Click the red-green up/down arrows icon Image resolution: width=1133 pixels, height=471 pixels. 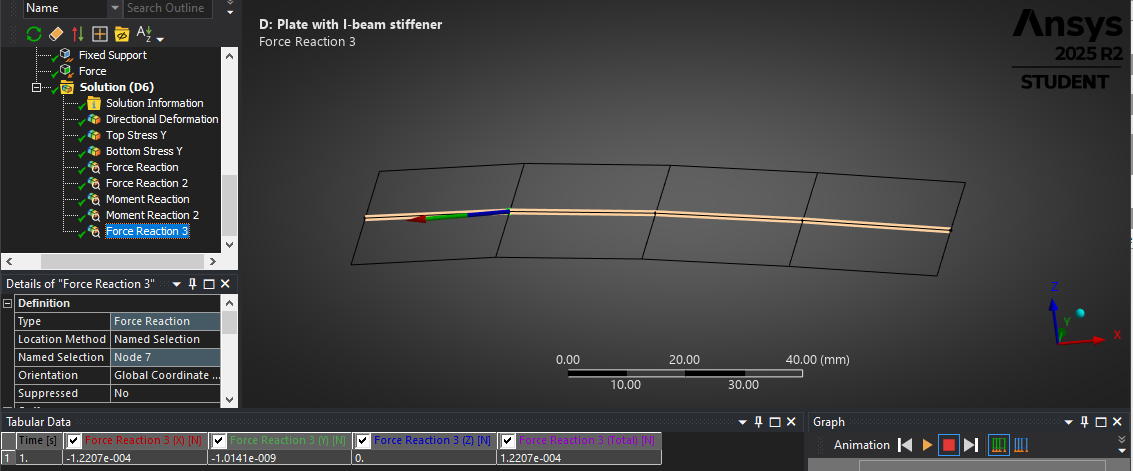pyautogui.click(x=77, y=33)
